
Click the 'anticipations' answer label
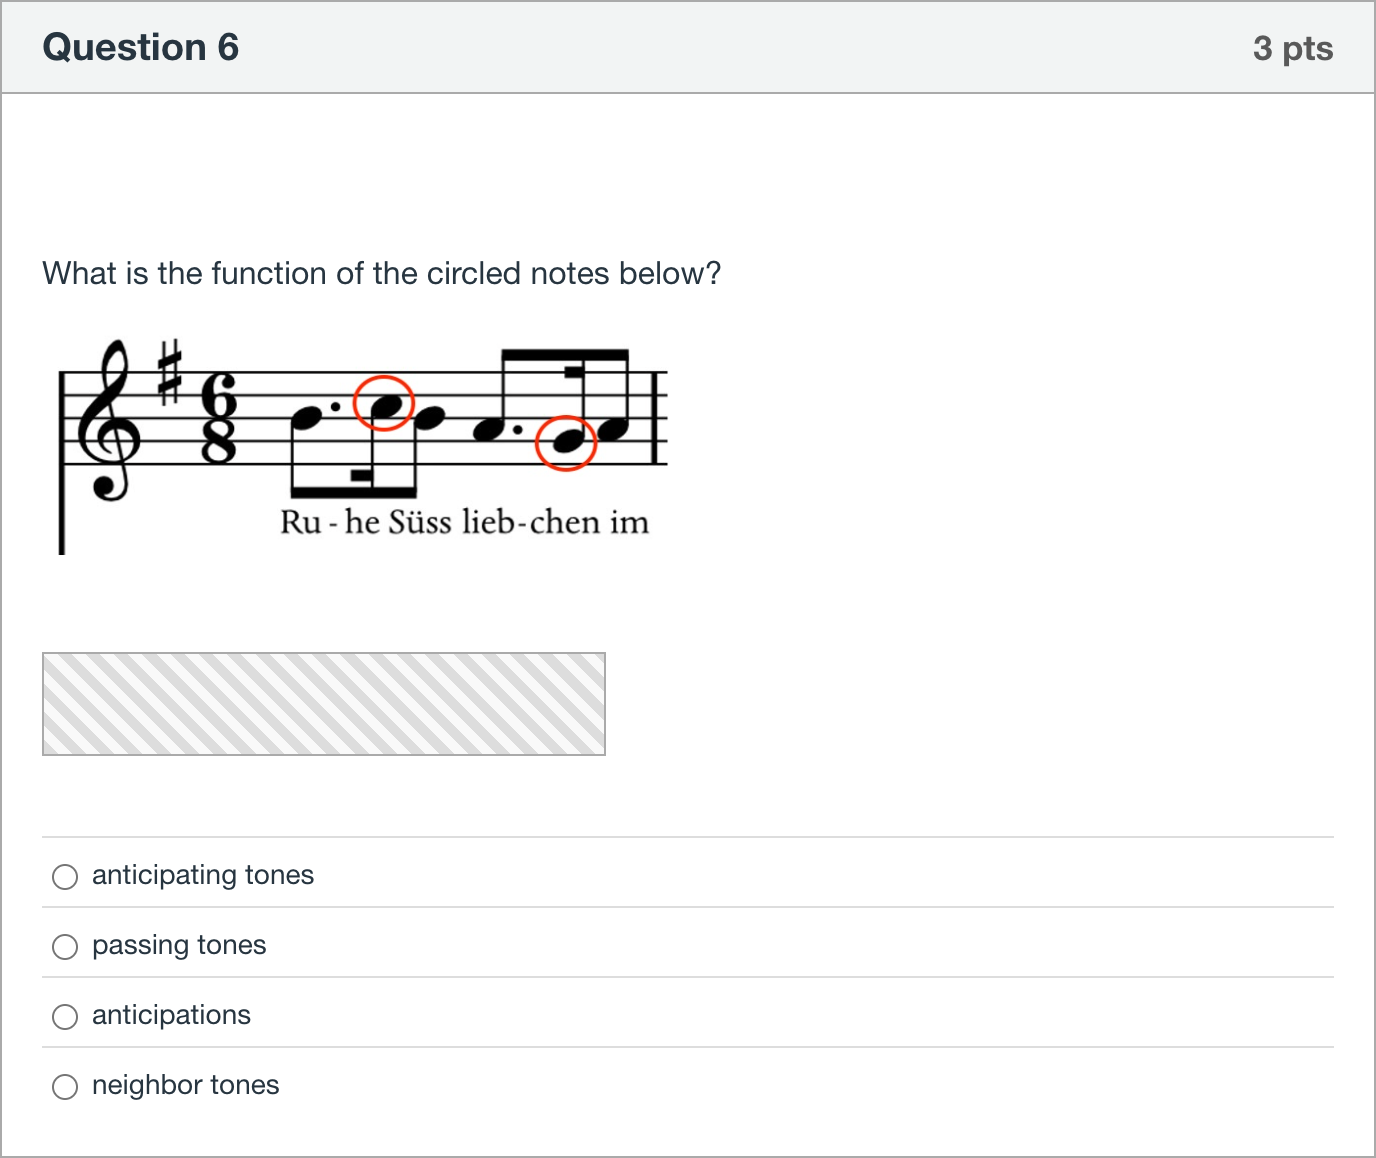171,1015
